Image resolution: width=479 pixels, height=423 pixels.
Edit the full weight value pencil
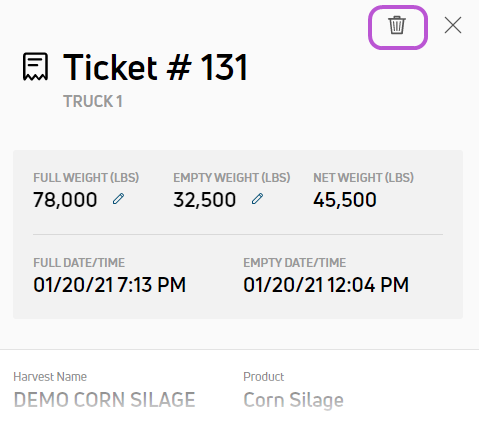pyautogui.click(x=118, y=199)
